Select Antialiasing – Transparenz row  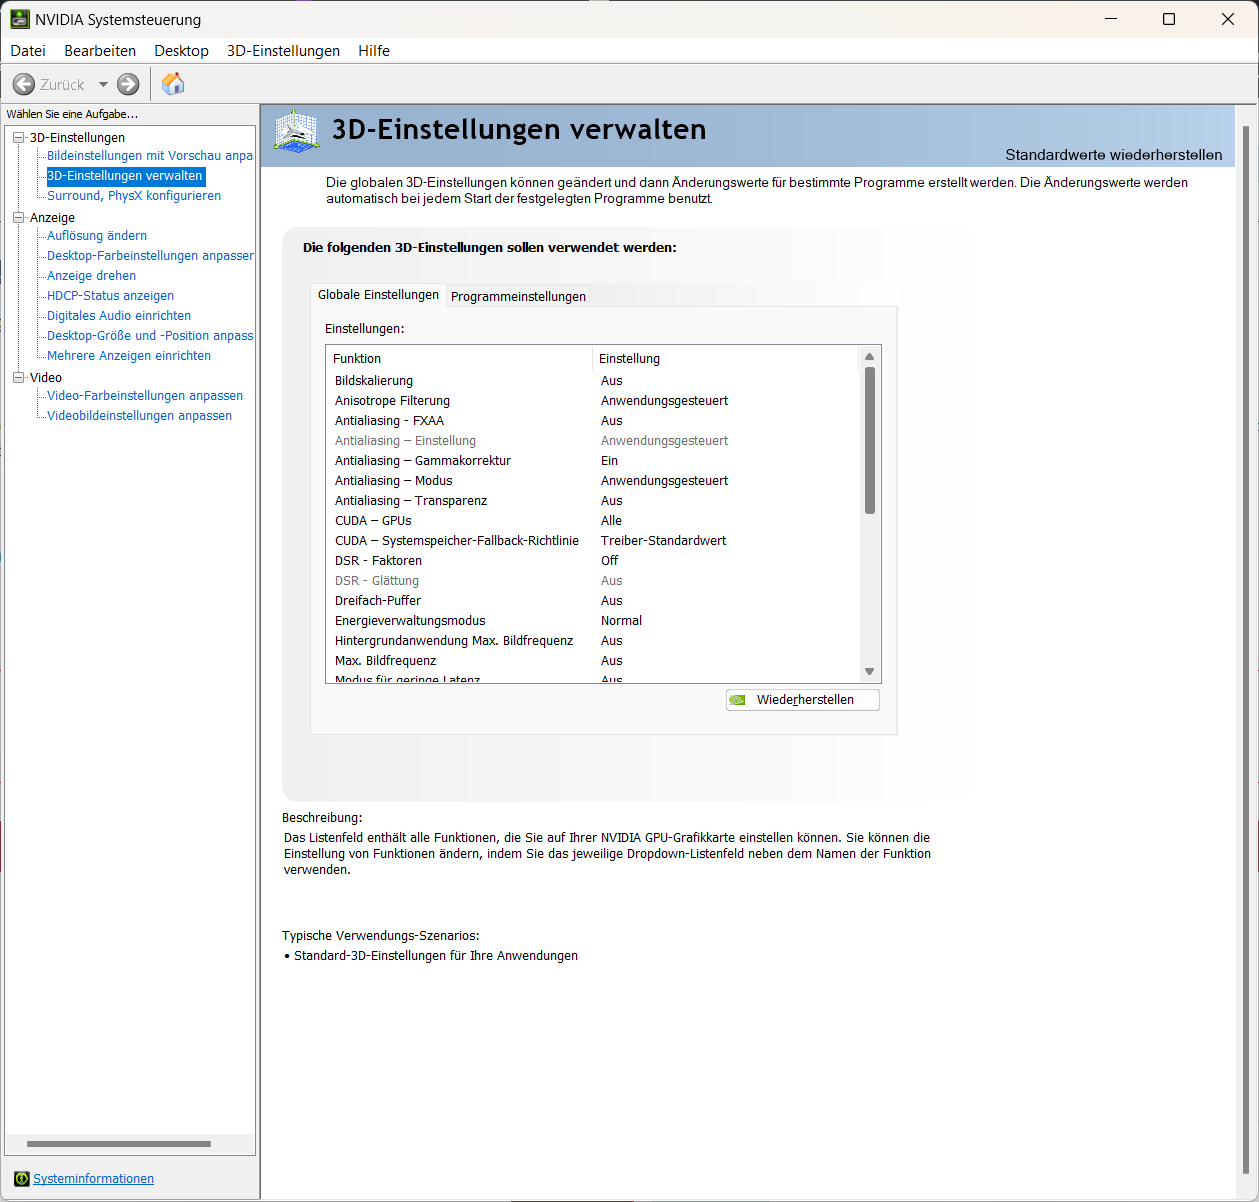pyautogui.click(x=593, y=501)
